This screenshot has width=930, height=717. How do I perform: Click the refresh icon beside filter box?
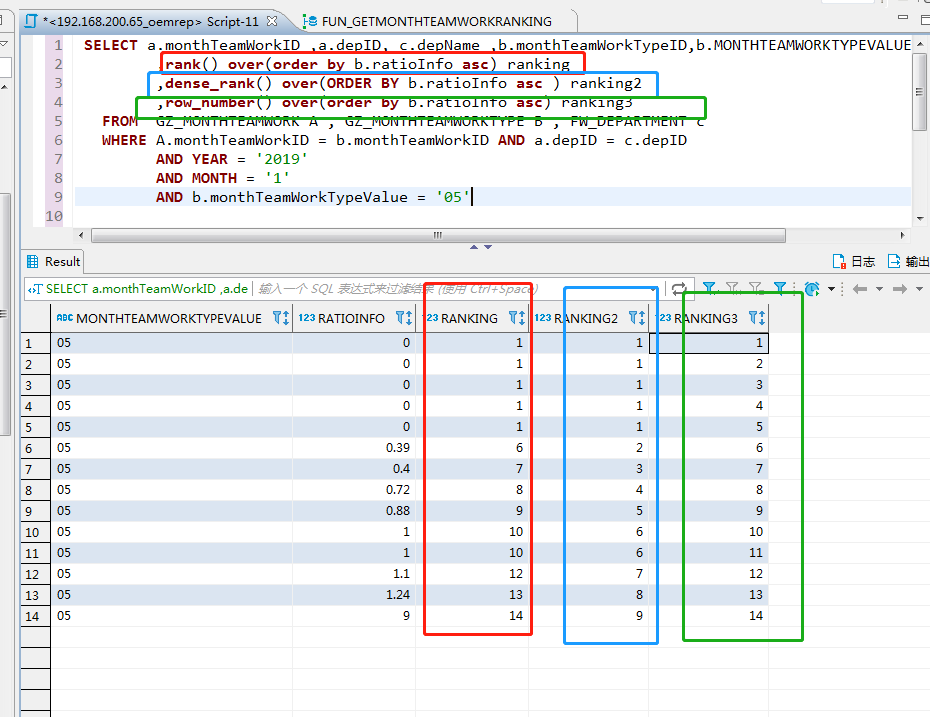(679, 288)
